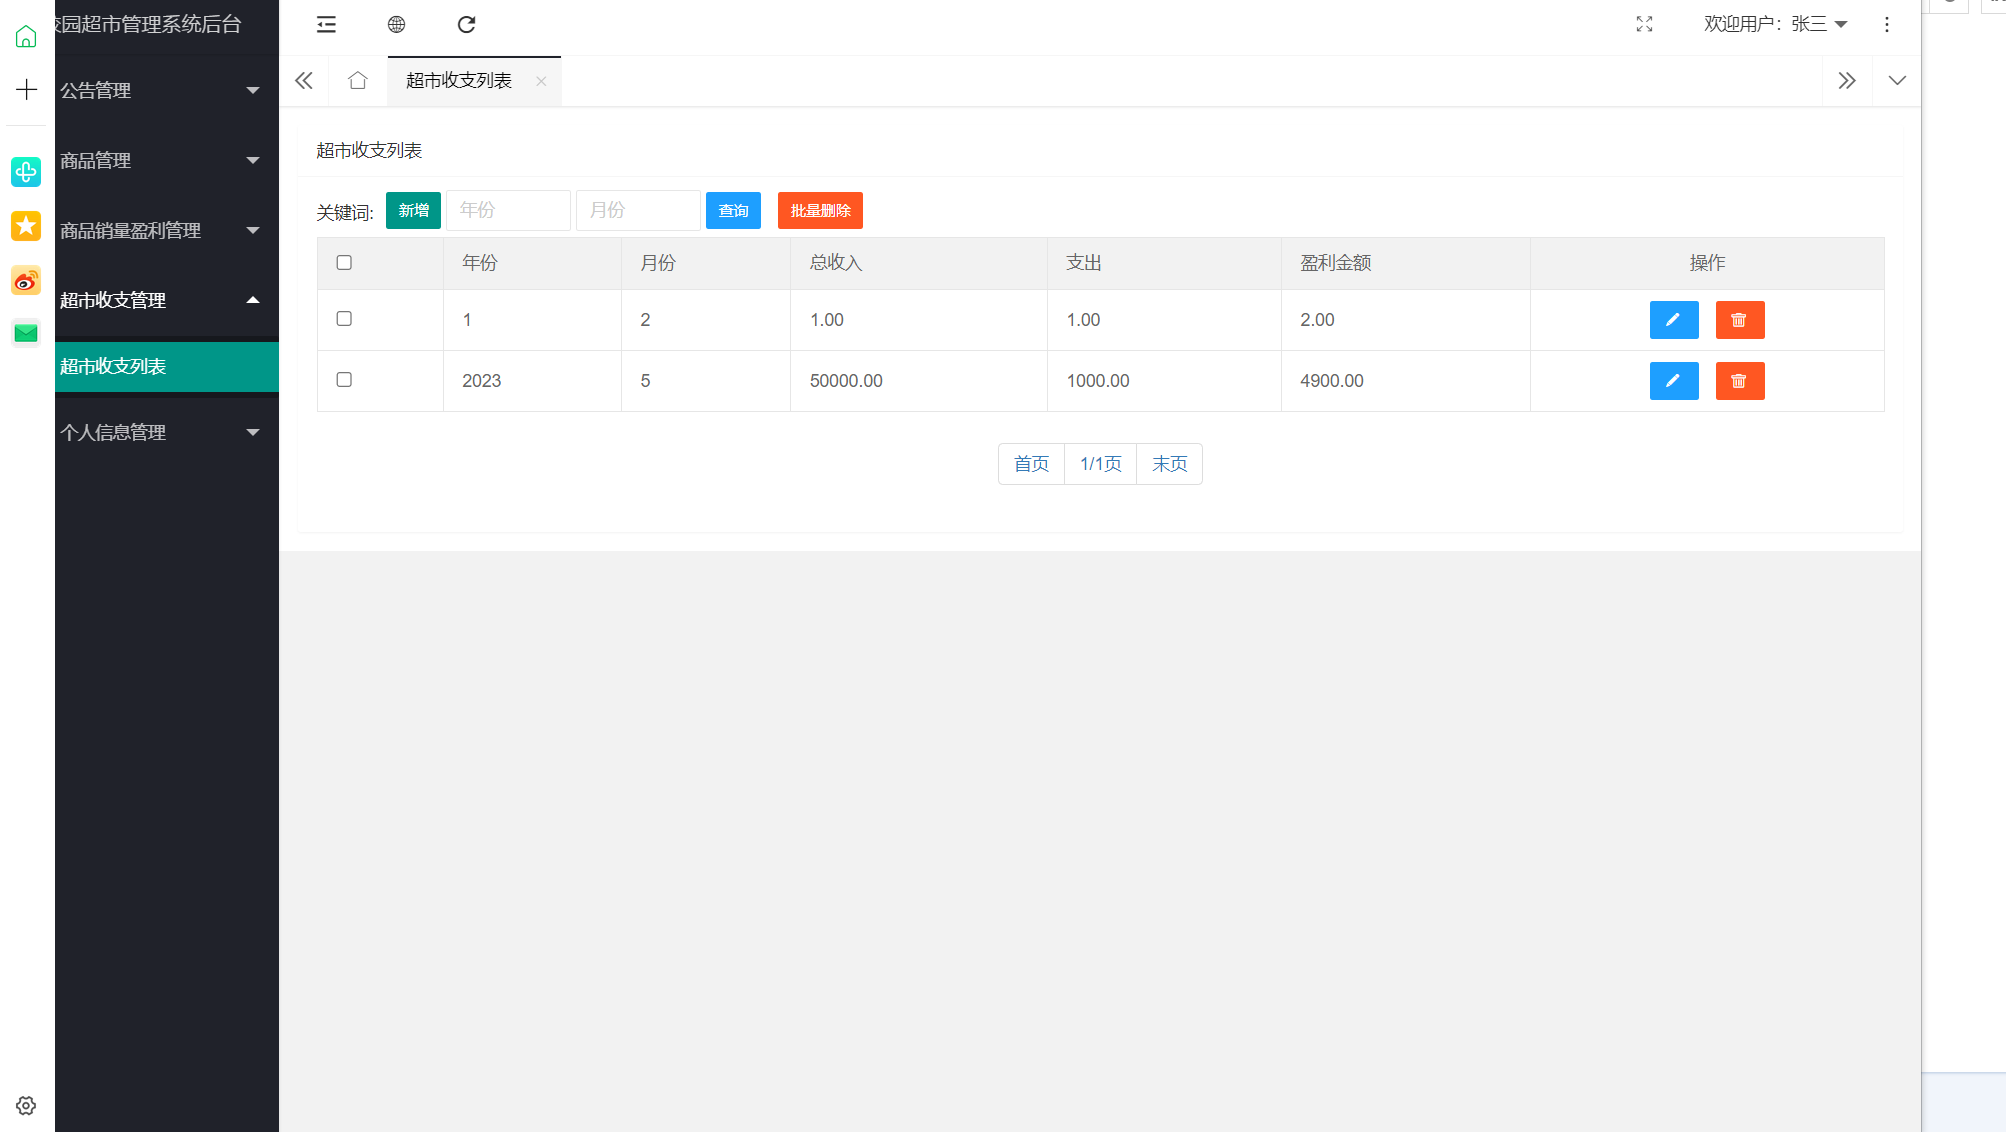This screenshot has width=2006, height=1132.
Task: Click the refresh page icon
Action: (x=466, y=25)
